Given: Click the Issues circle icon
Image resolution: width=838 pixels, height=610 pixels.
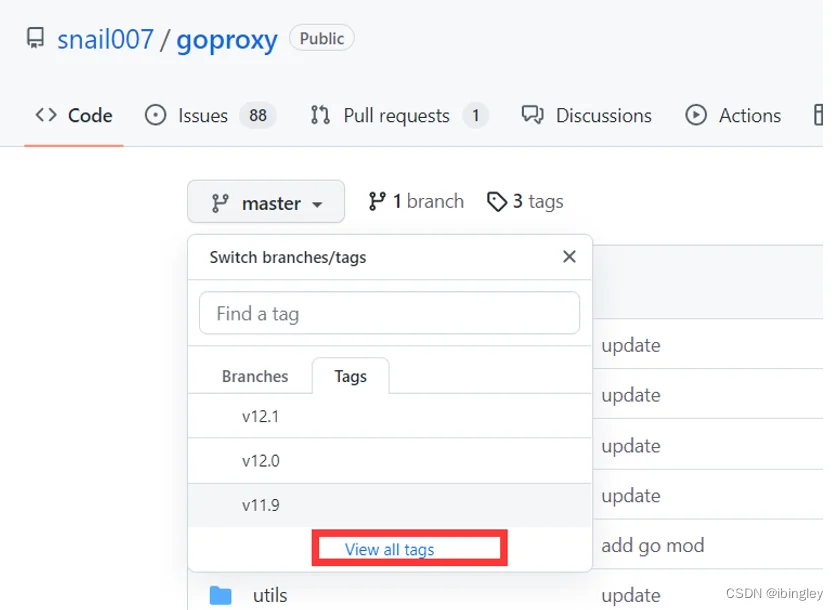Looking at the screenshot, I should [x=156, y=115].
